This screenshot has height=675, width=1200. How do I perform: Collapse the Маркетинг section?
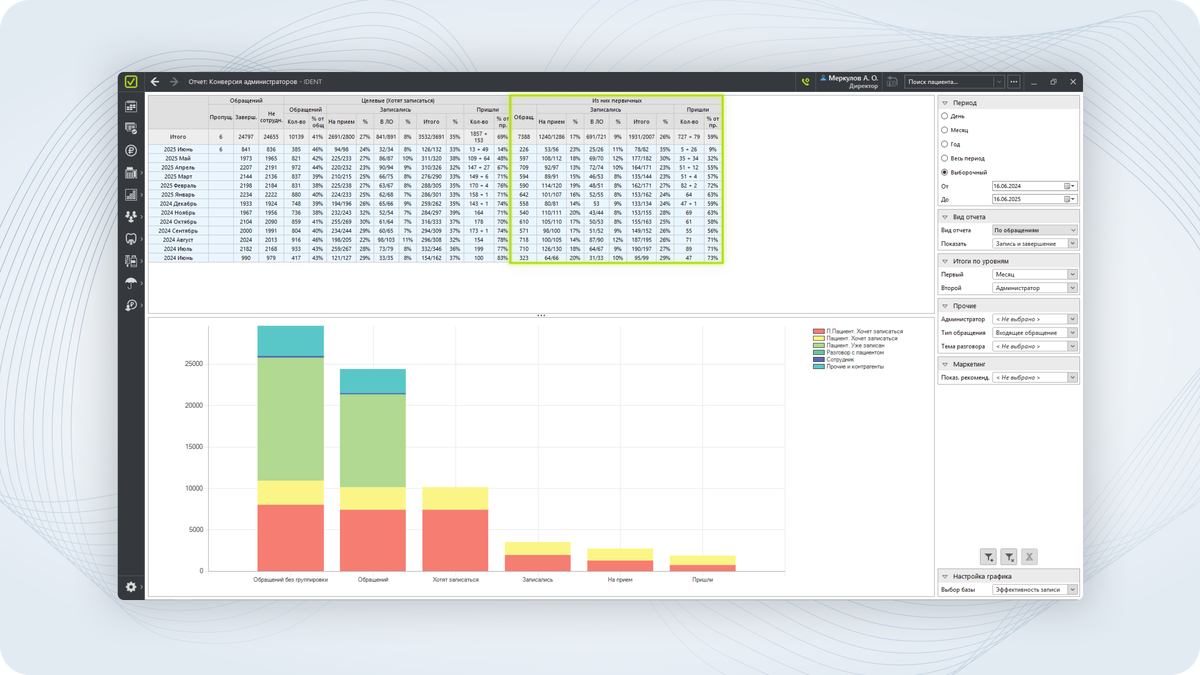pos(946,365)
